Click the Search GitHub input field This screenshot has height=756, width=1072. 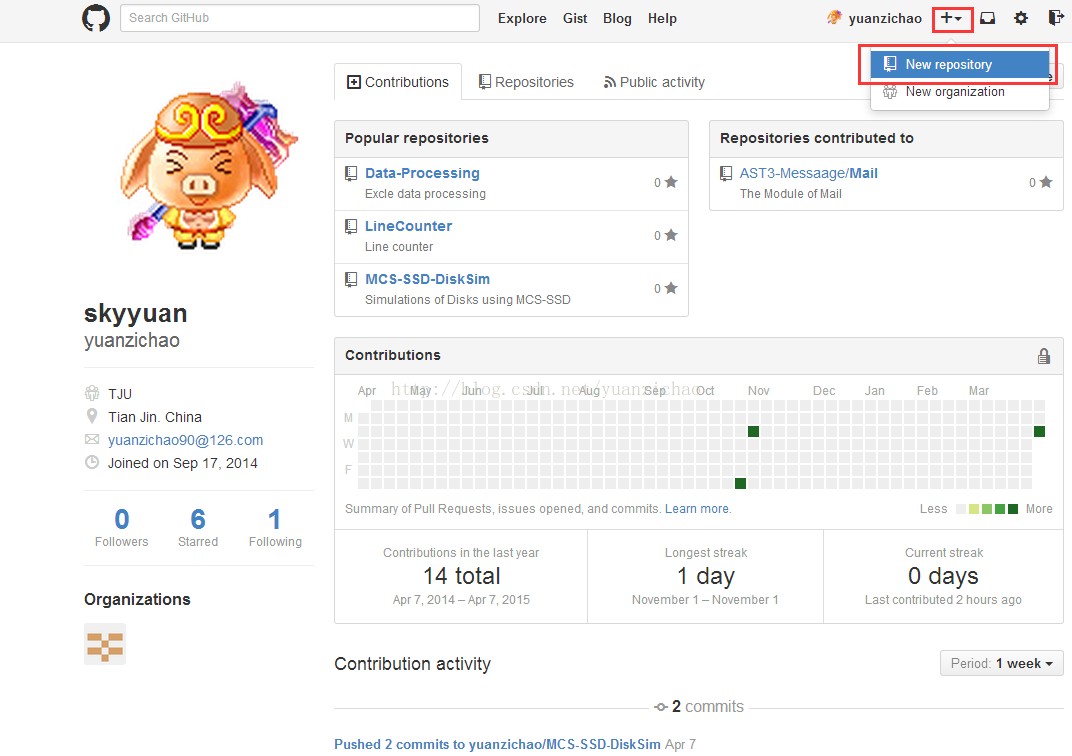[299, 18]
